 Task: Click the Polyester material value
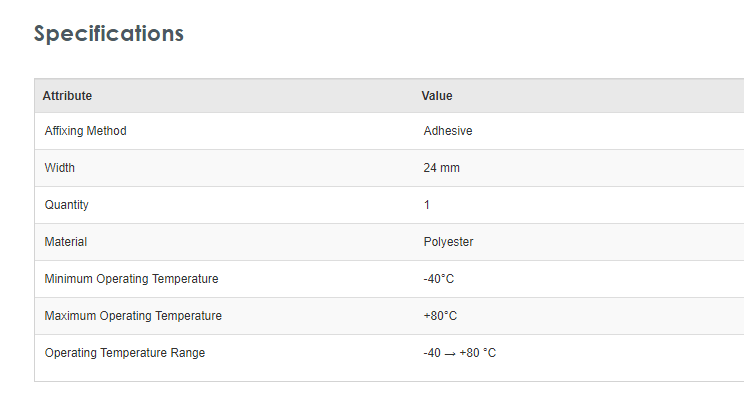[448, 242]
